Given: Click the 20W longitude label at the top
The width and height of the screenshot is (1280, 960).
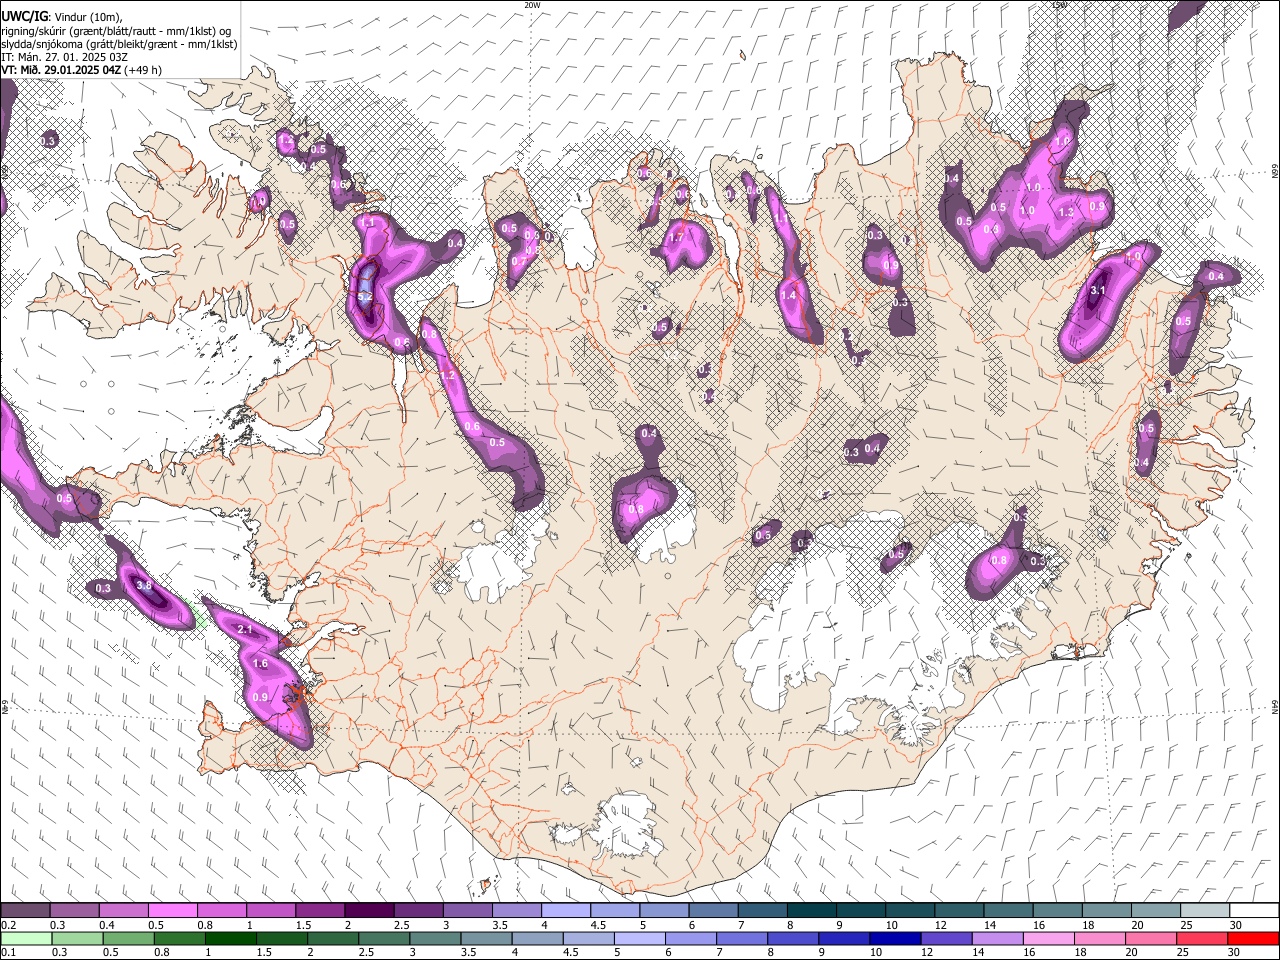Looking at the screenshot, I should 532,5.
